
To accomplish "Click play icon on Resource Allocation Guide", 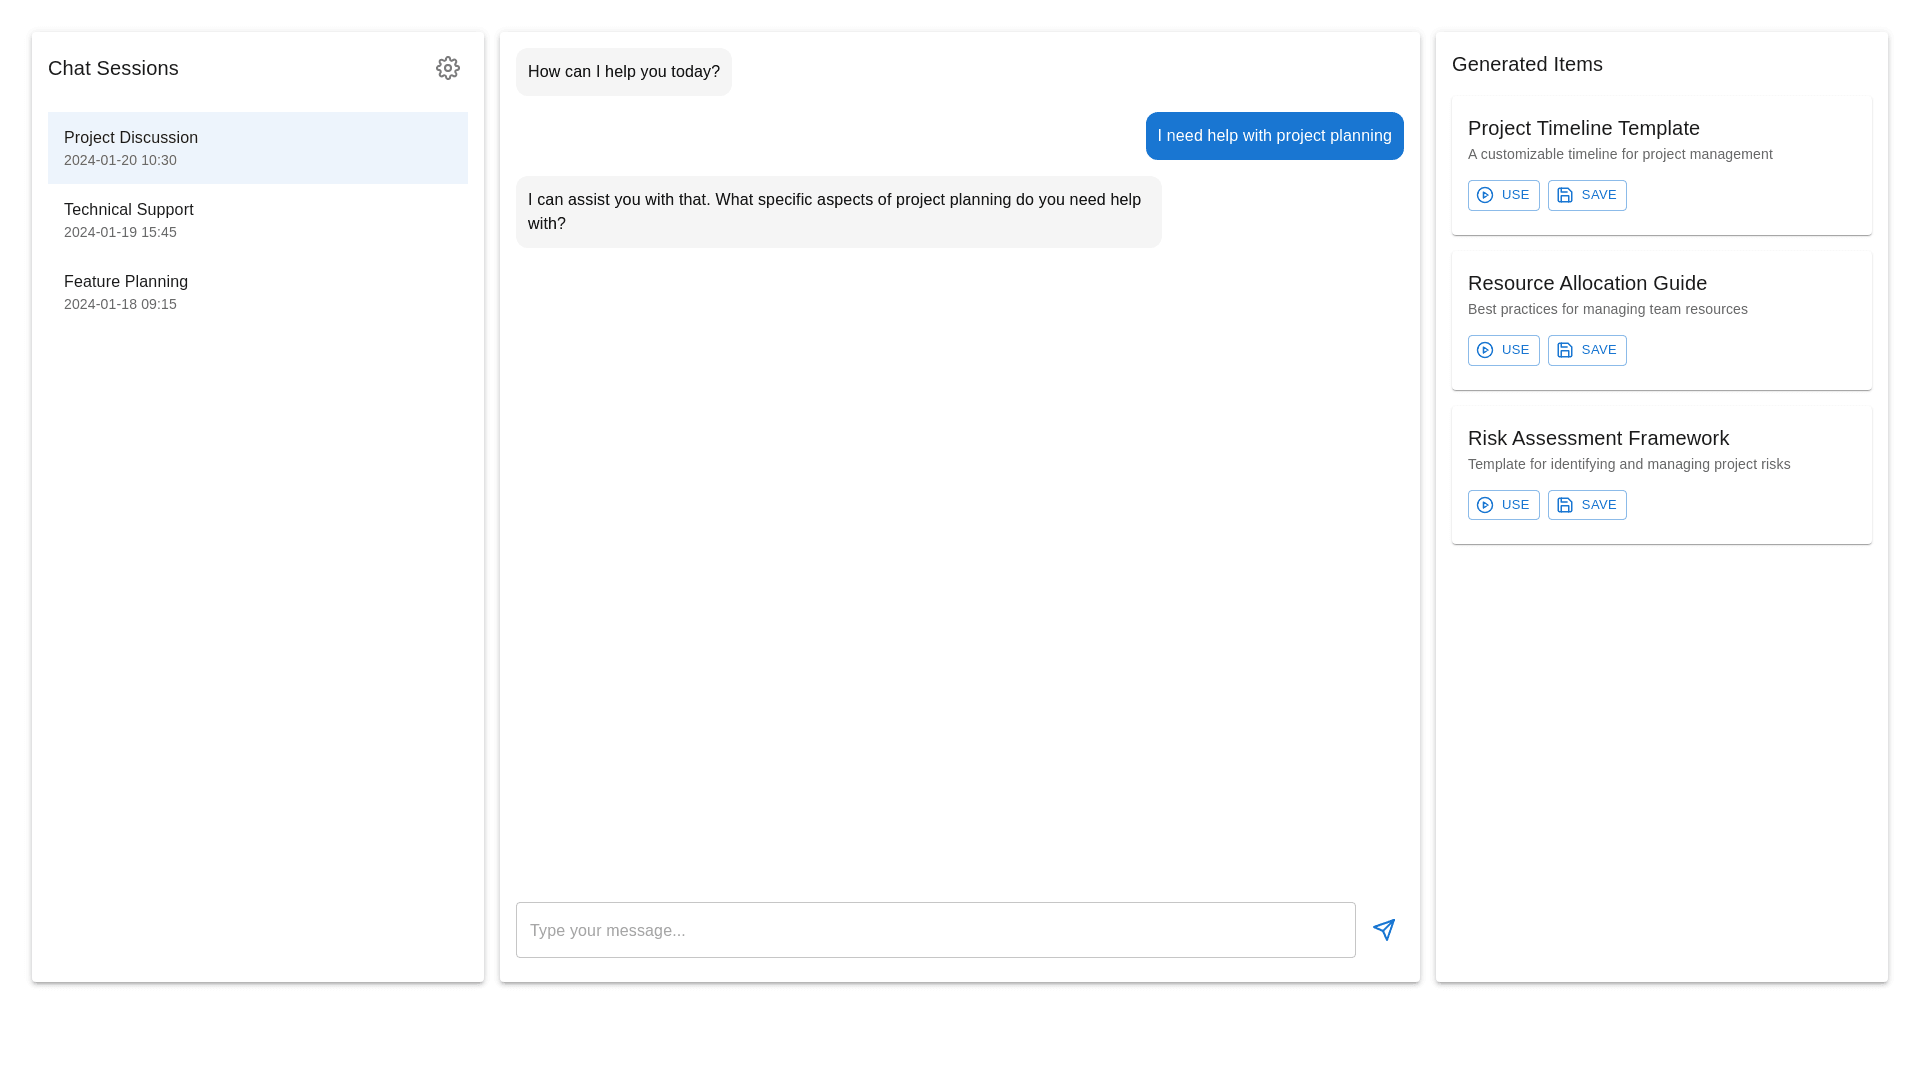I will coord(1485,350).
